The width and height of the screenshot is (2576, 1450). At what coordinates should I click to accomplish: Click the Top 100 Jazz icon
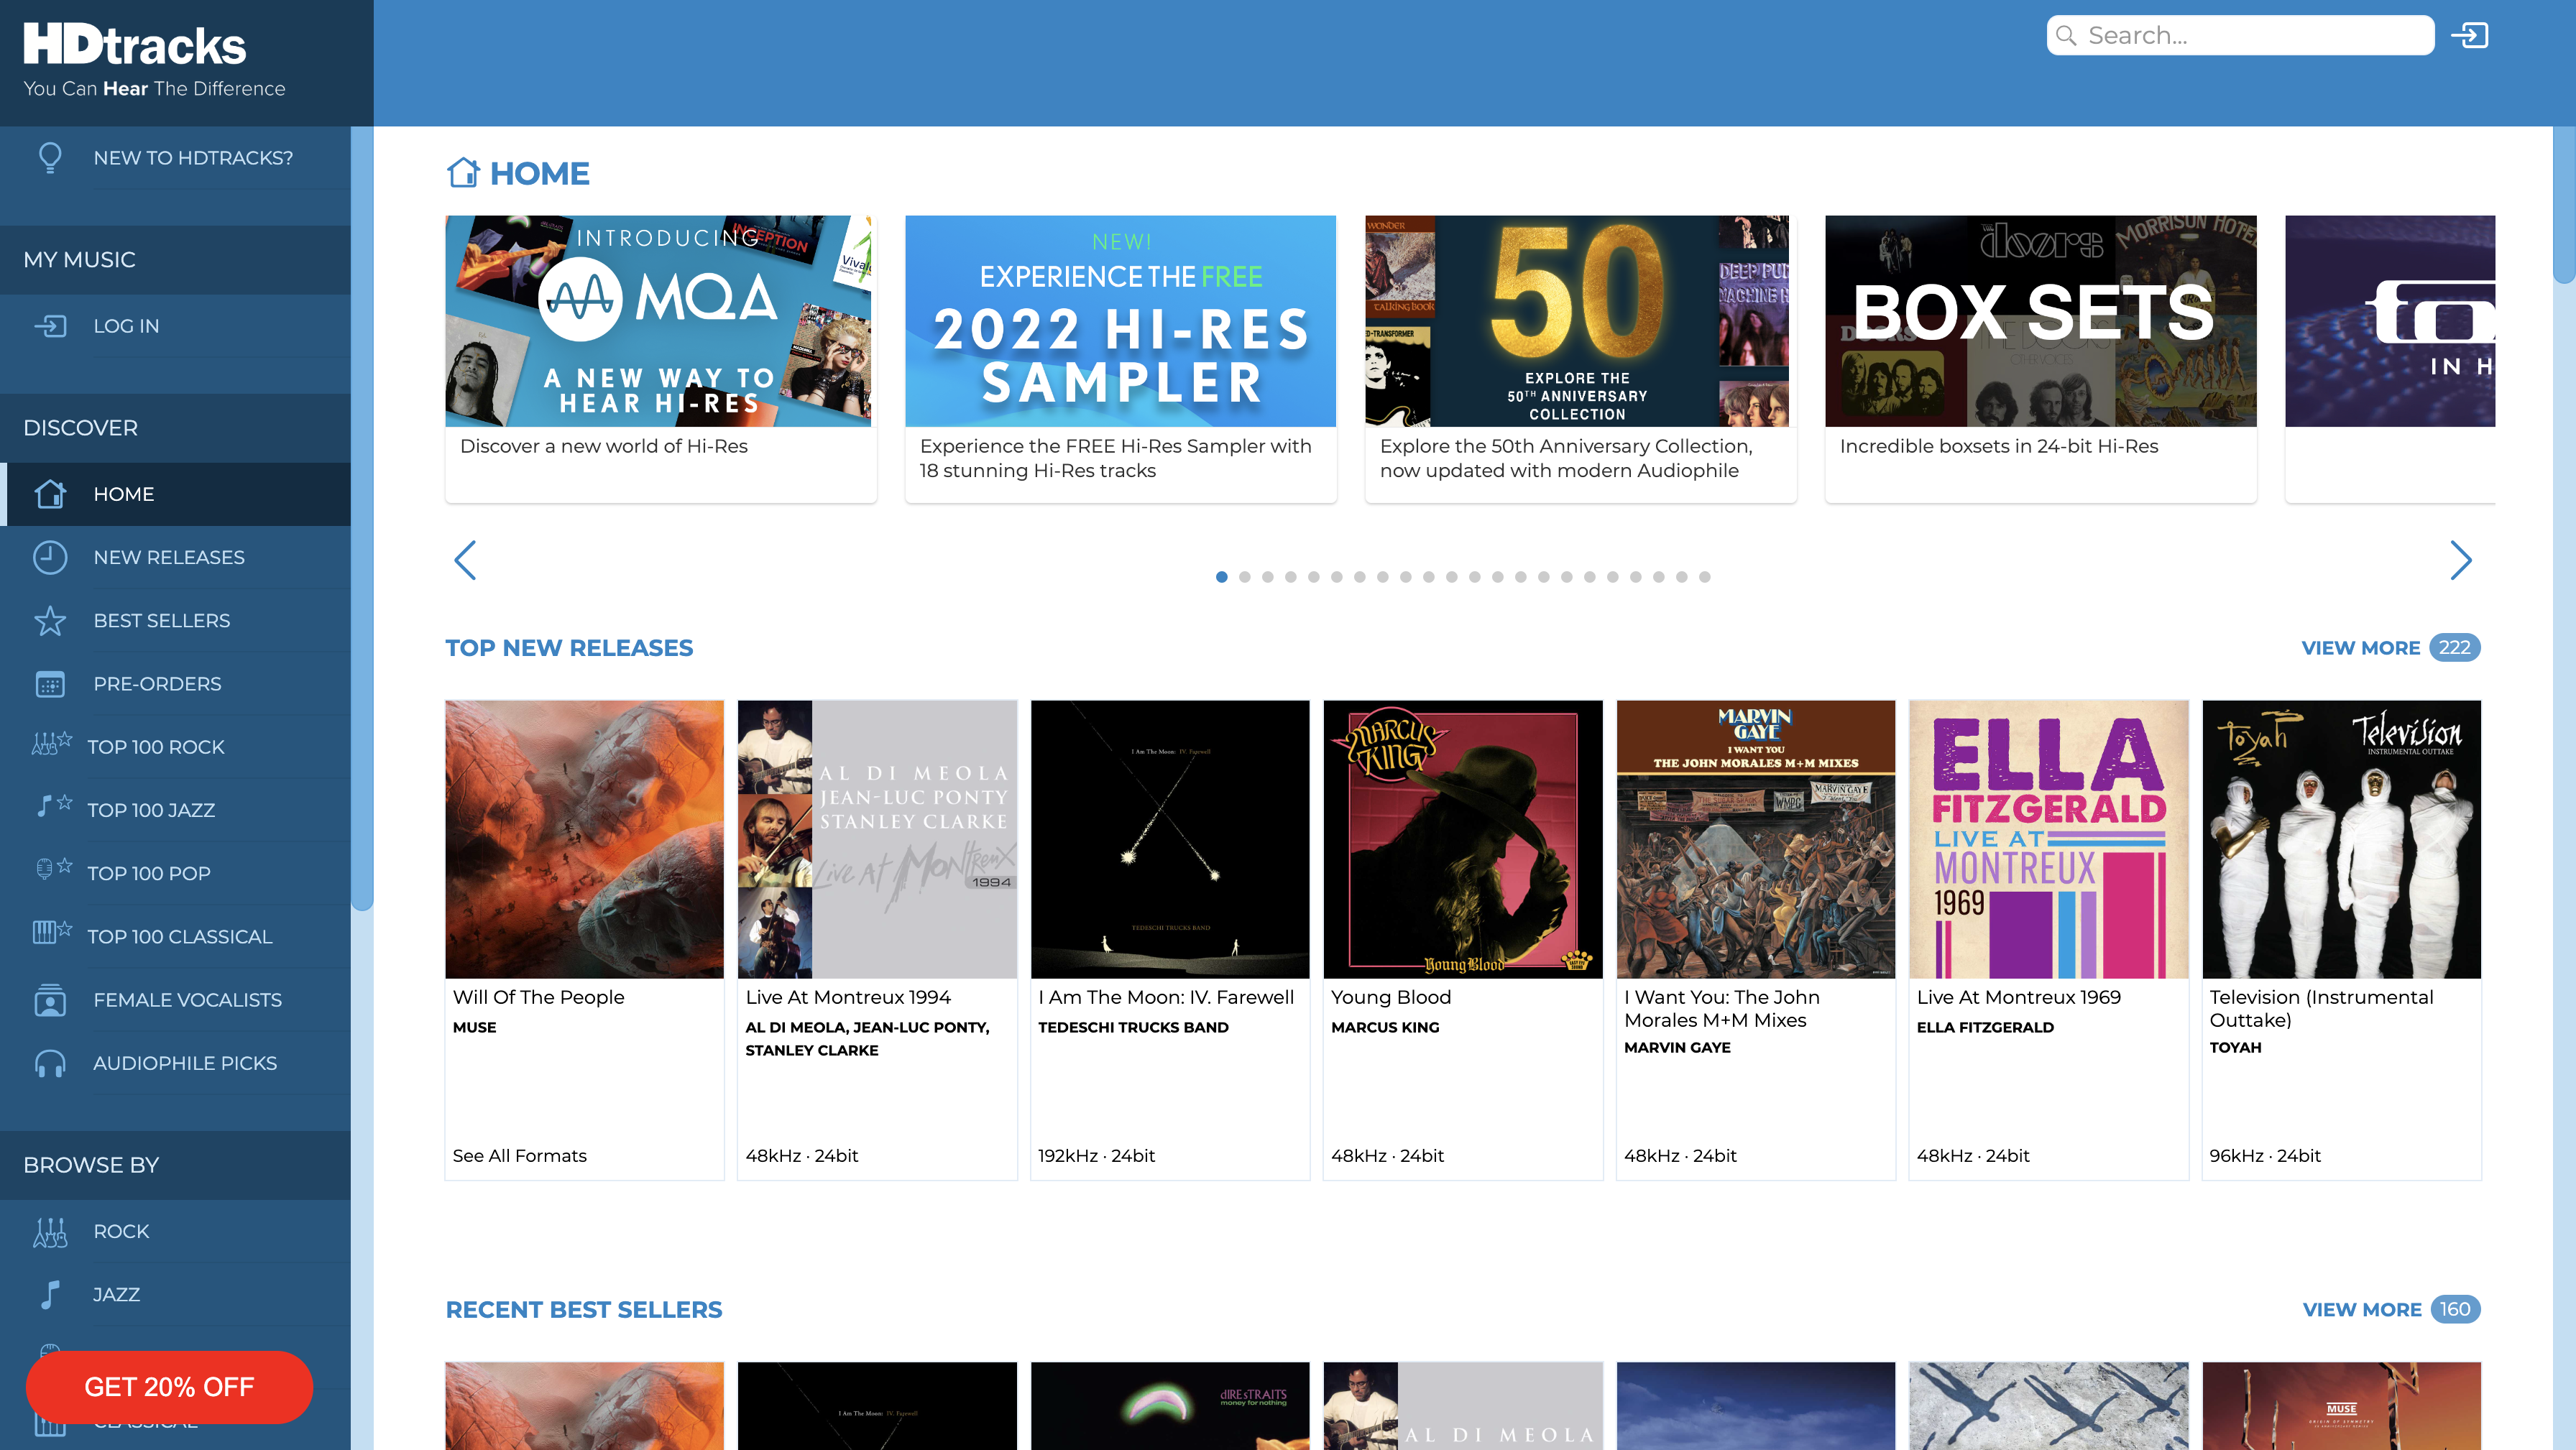click(x=47, y=808)
